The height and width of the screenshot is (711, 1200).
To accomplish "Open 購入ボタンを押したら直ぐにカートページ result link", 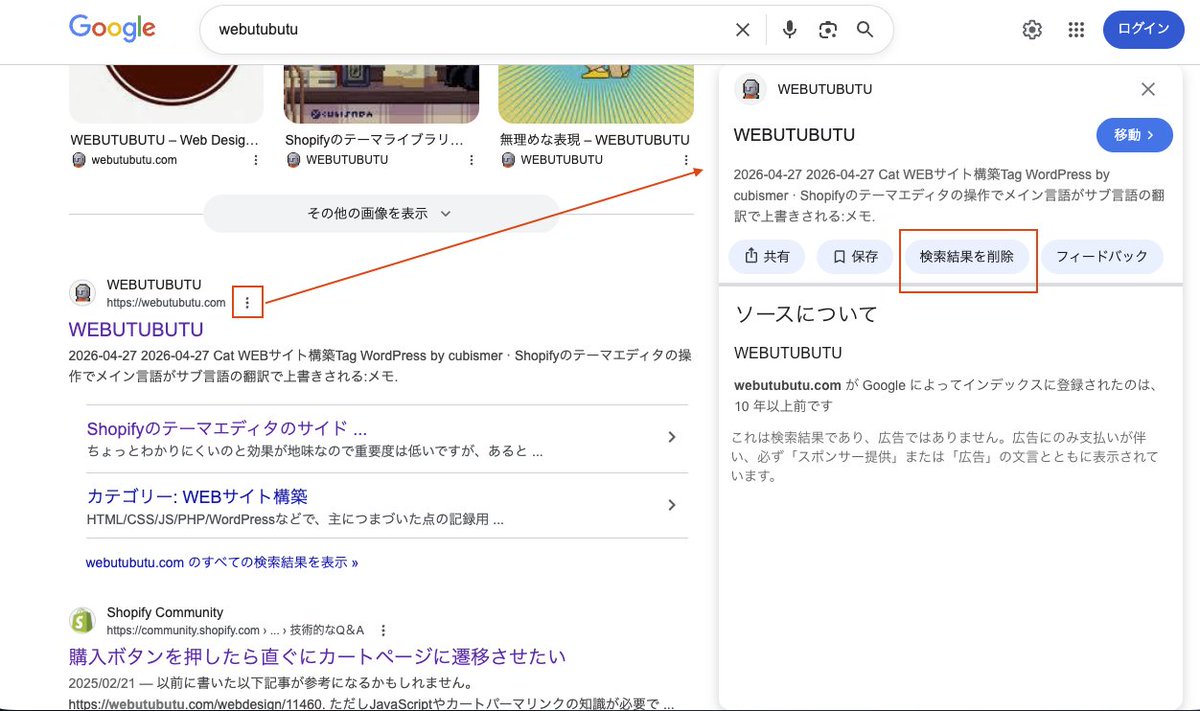I will pos(317,657).
